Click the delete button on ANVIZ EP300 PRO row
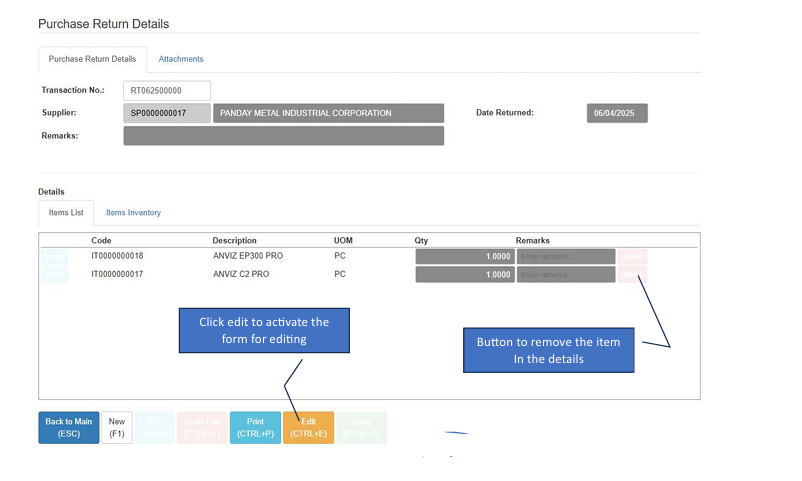Image resolution: width=802 pixels, height=481 pixels. click(632, 256)
